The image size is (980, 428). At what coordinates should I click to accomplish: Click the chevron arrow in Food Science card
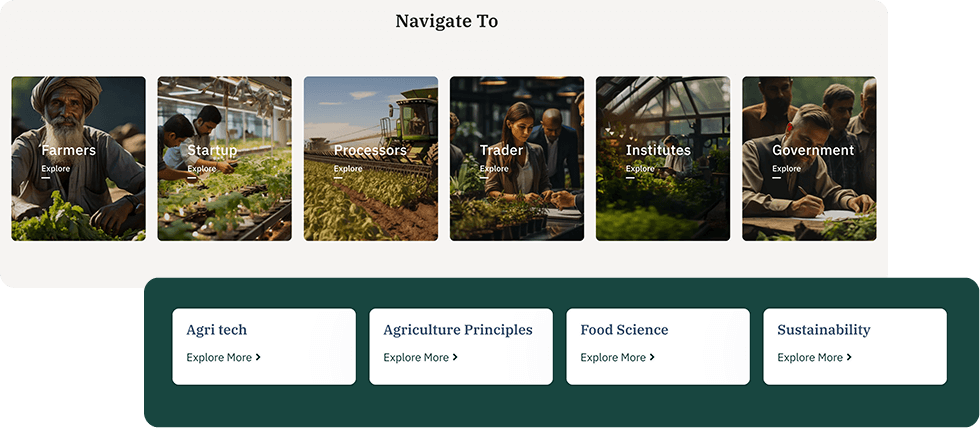[x=652, y=357]
